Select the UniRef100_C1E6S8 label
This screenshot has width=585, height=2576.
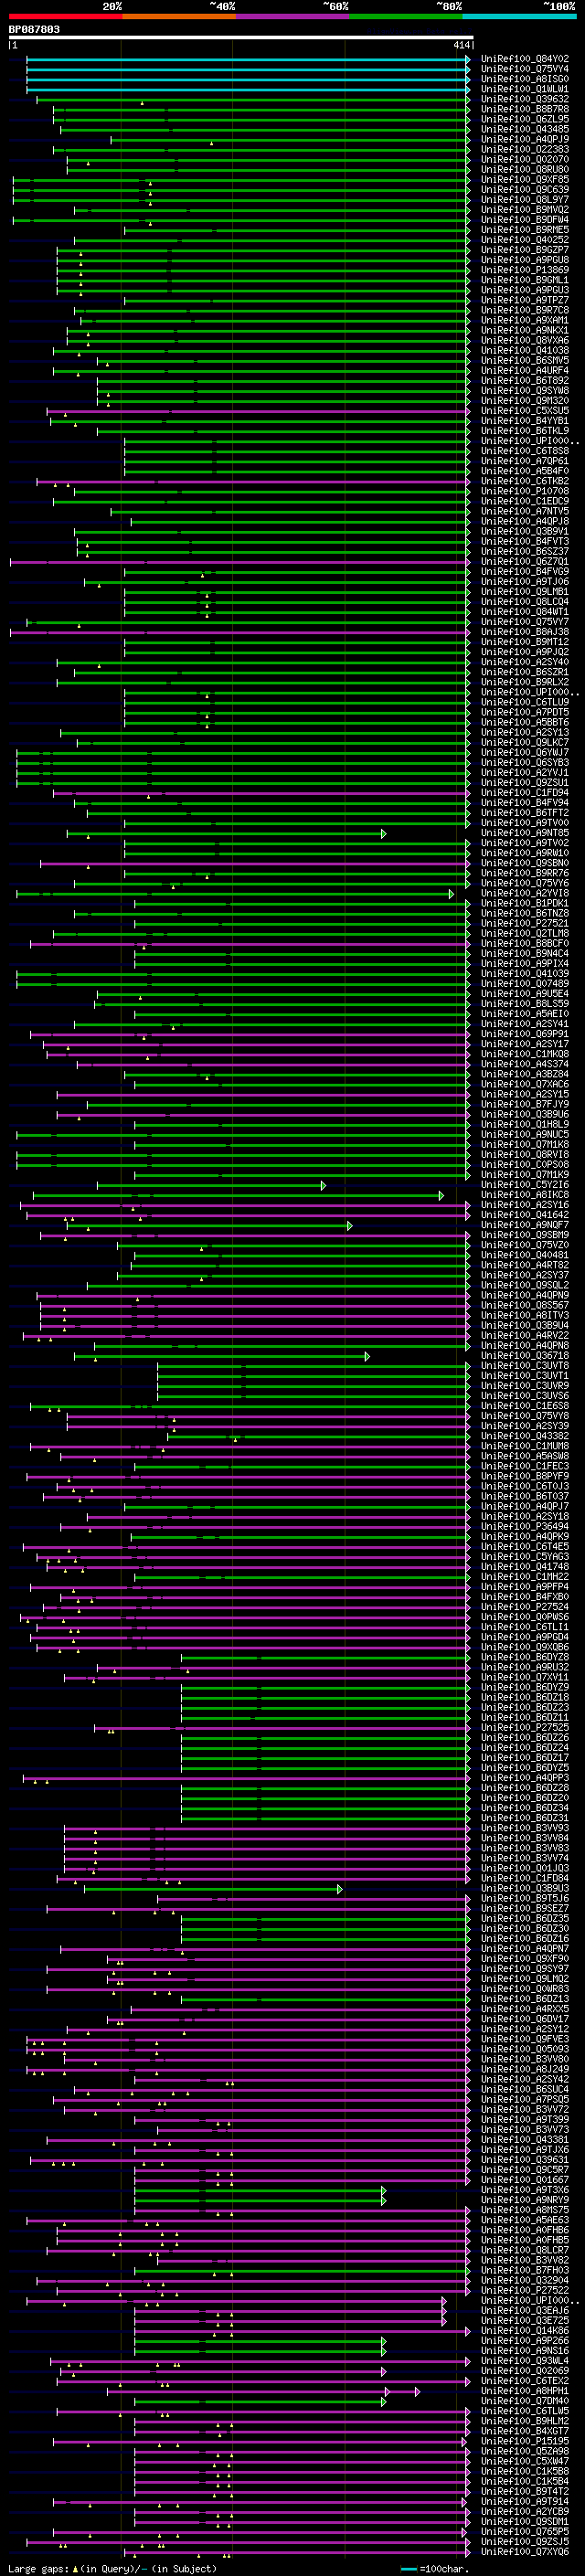524,1406
